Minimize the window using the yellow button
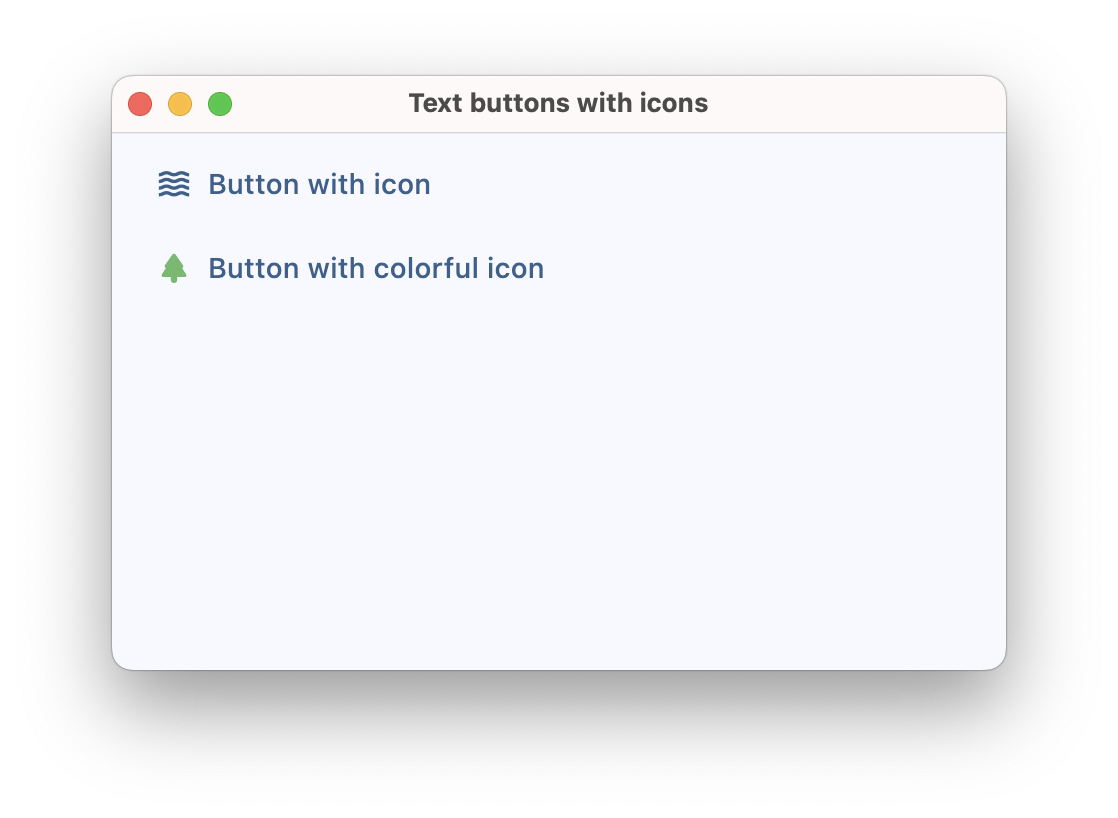The width and height of the screenshot is (1118, 818). pyautogui.click(x=180, y=104)
